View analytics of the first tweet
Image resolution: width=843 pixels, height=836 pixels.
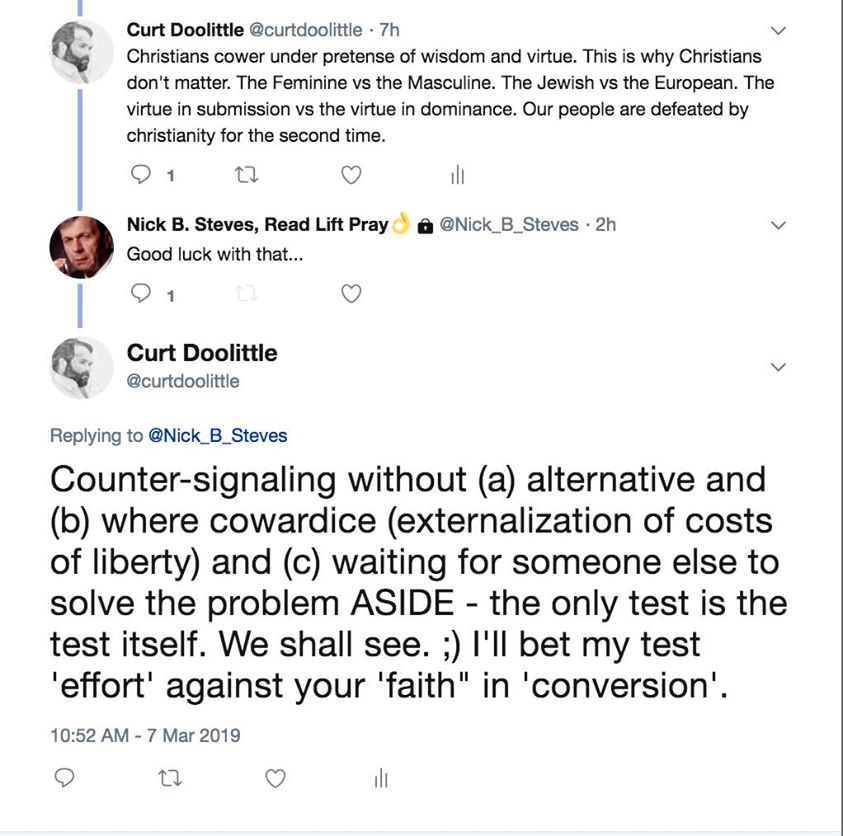tap(457, 175)
